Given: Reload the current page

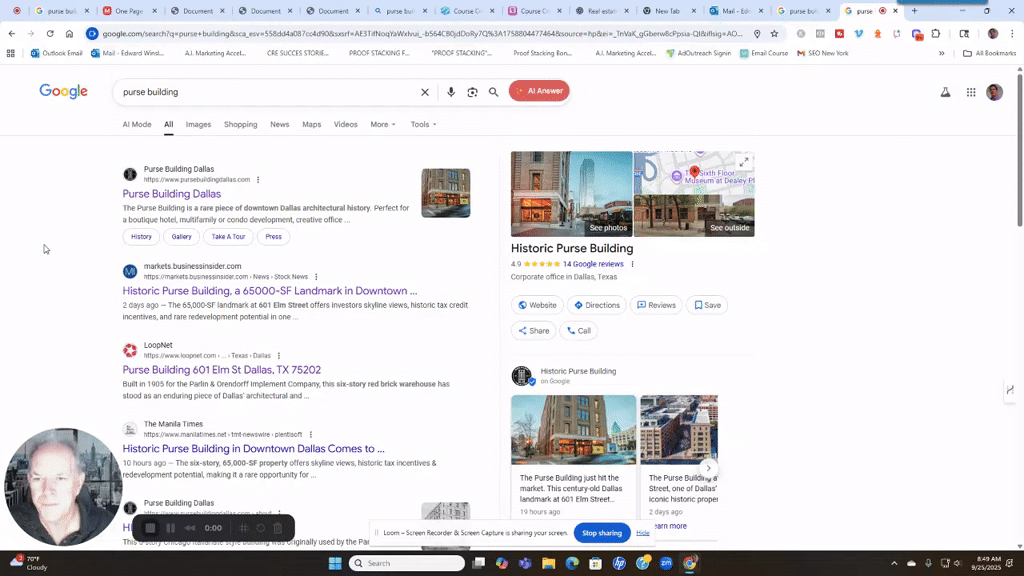Looking at the screenshot, I should pyautogui.click(x=50, y=33).
